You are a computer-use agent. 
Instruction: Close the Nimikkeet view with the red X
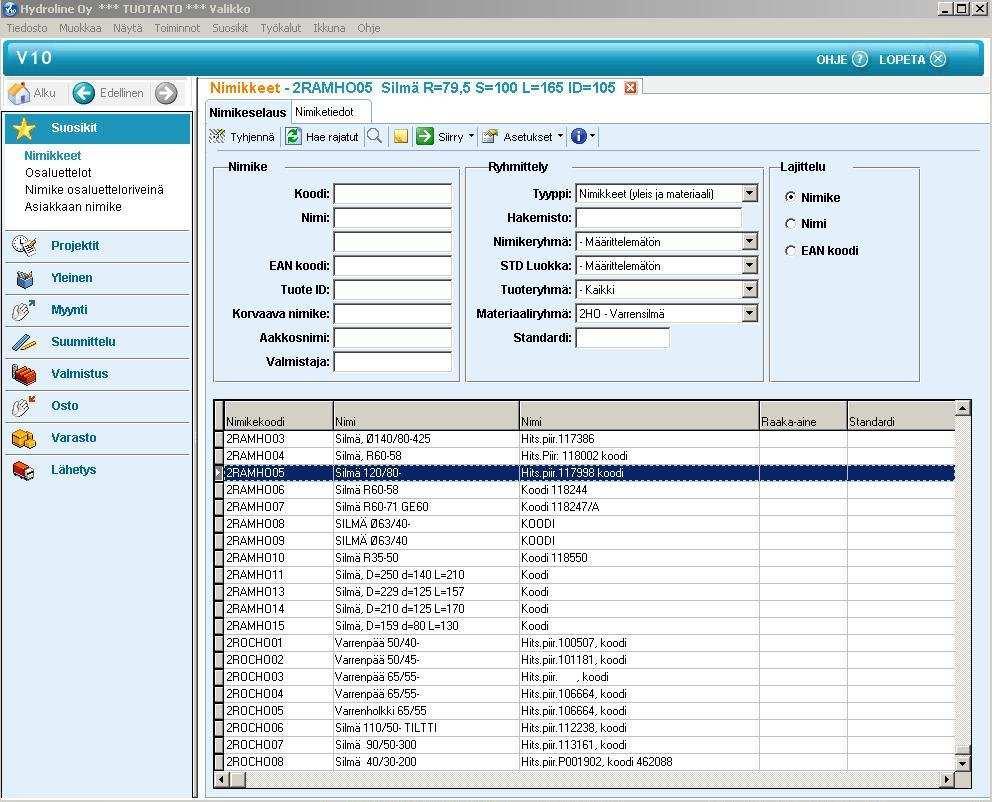coord(630,88)
